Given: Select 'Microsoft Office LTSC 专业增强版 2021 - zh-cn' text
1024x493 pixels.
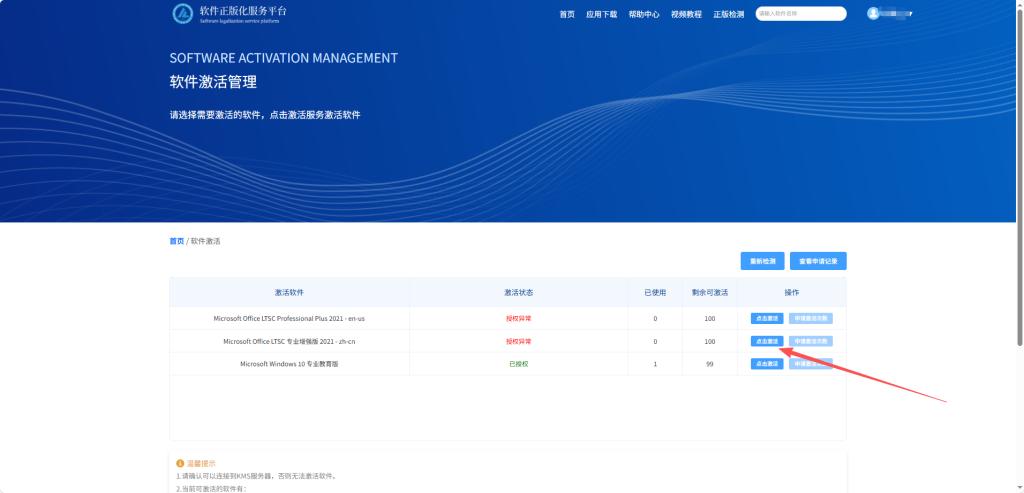Looking at the screenshot, I should coord(289,342).
